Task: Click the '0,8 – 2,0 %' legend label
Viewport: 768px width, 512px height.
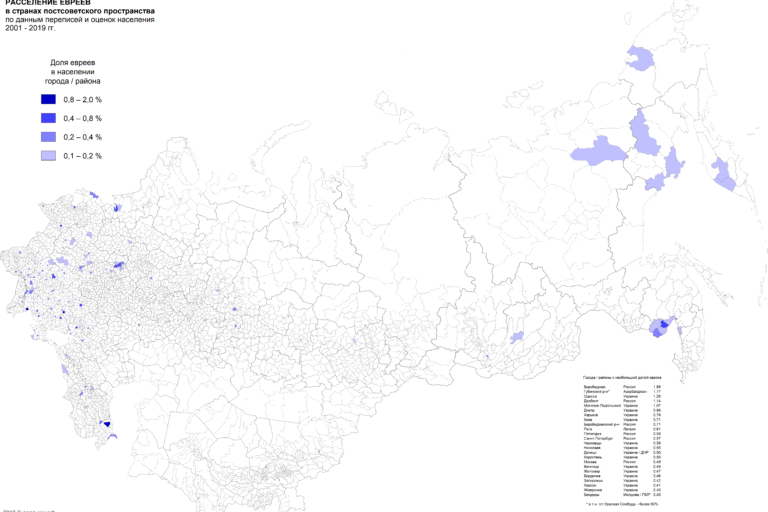Action: pyautogui.click(x=82, y=100)
